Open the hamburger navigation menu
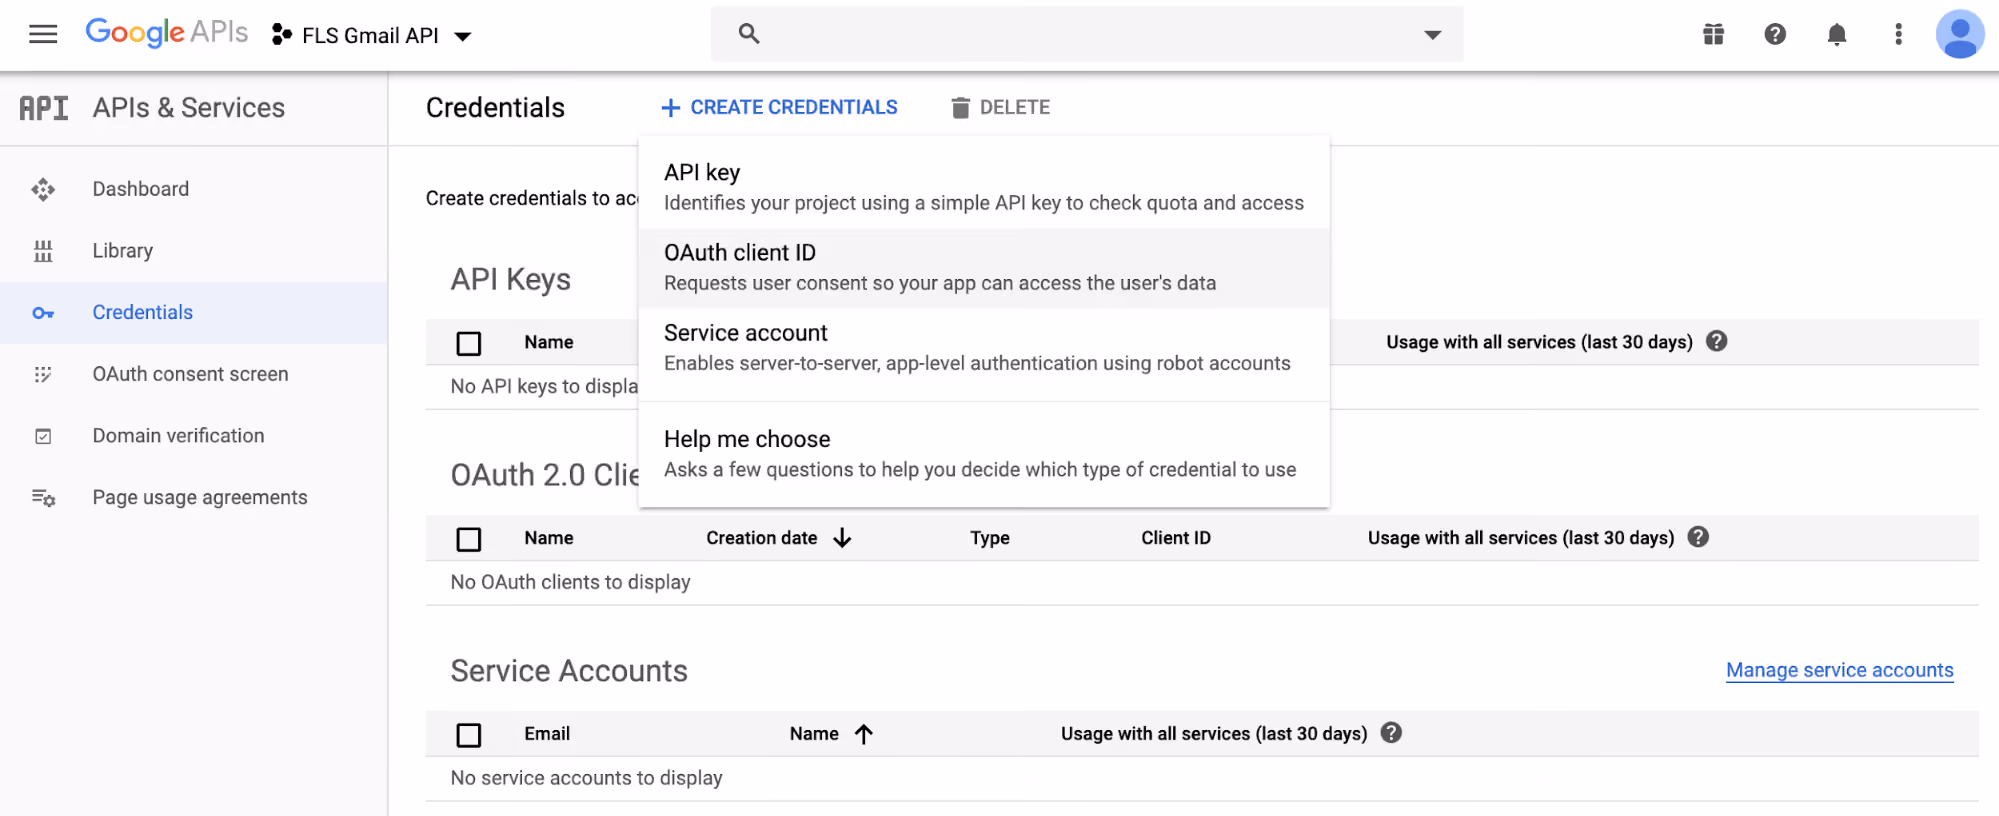Viewport: 1999px width, 816px height. point(43,35)
